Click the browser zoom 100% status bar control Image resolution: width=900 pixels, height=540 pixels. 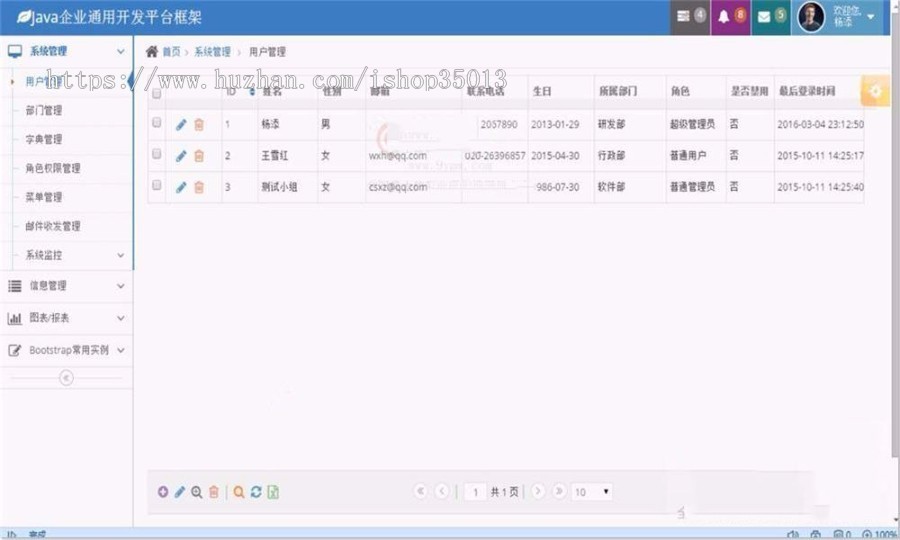click(880, 535)
